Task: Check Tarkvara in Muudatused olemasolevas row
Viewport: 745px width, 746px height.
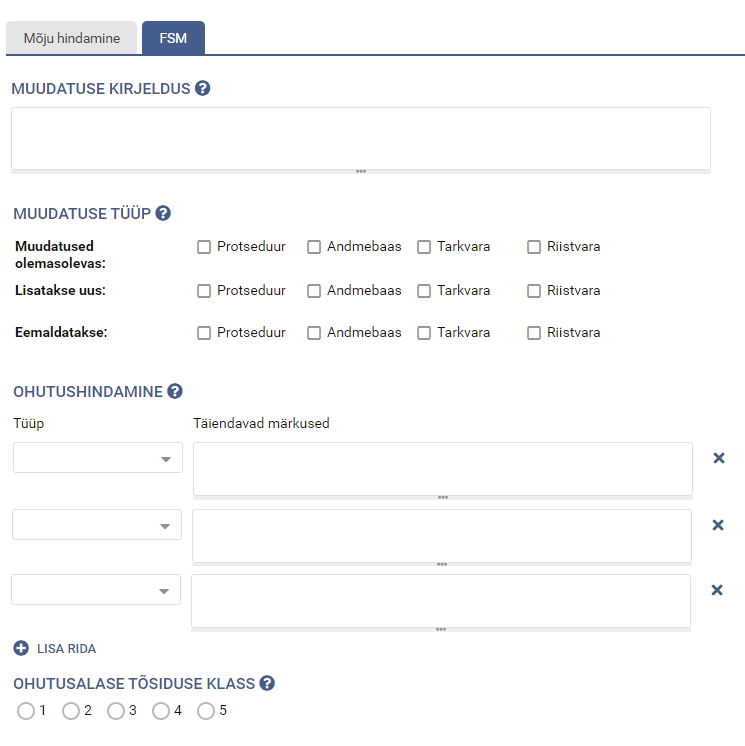Action: tap(424, 247)
